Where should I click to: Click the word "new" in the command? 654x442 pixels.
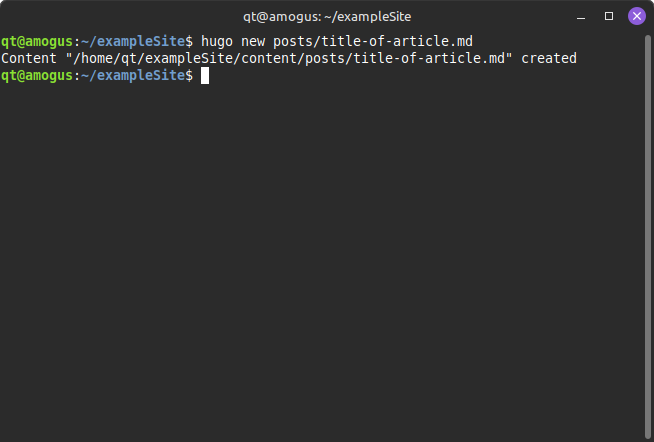pos(253,41)
